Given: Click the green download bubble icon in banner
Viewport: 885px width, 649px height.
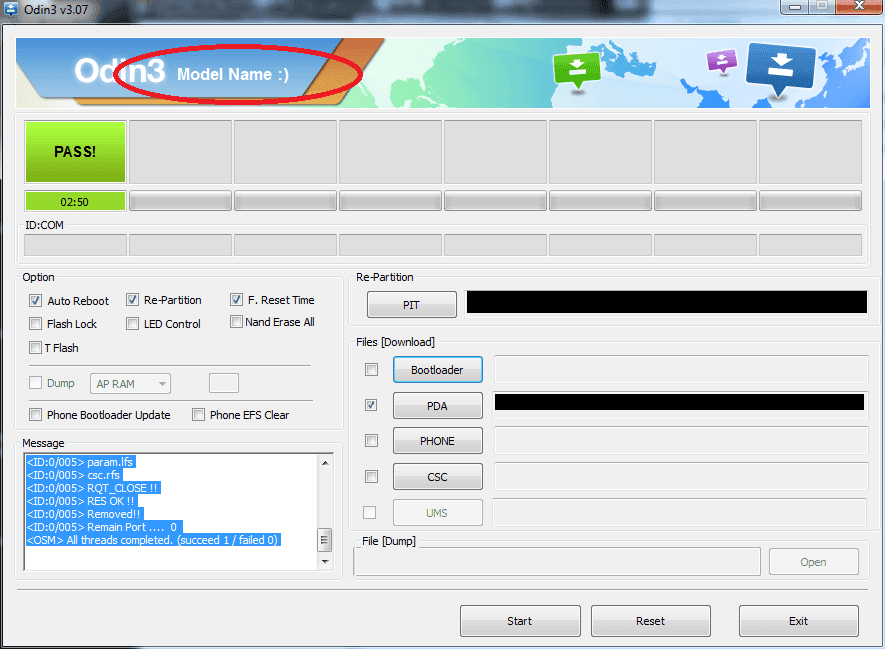Looking at the screenshot, I should tap(576, 71).
